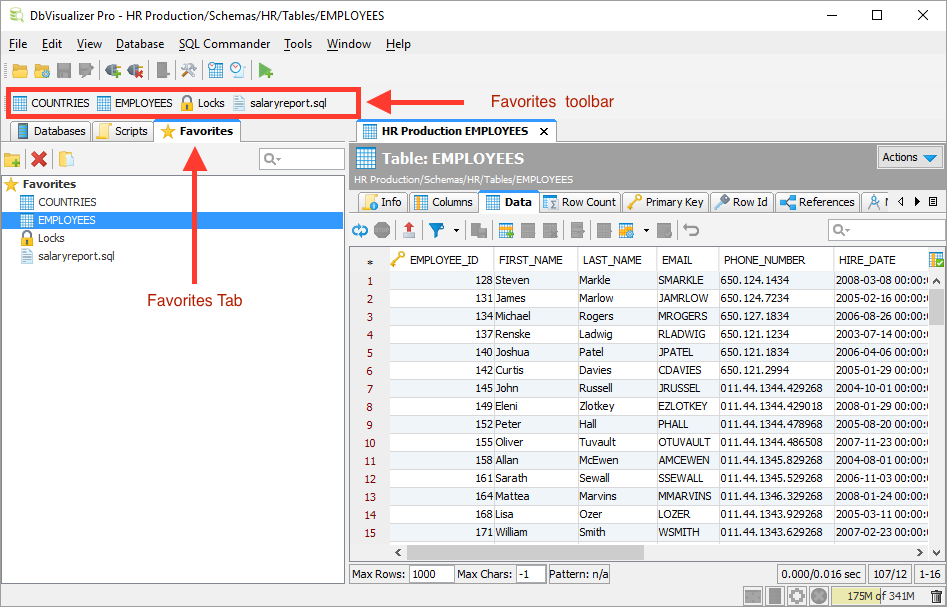947x607 pixels.
Task: Click the new favorites folder icon
Action: pyautogui.click(x=13, y=159)
